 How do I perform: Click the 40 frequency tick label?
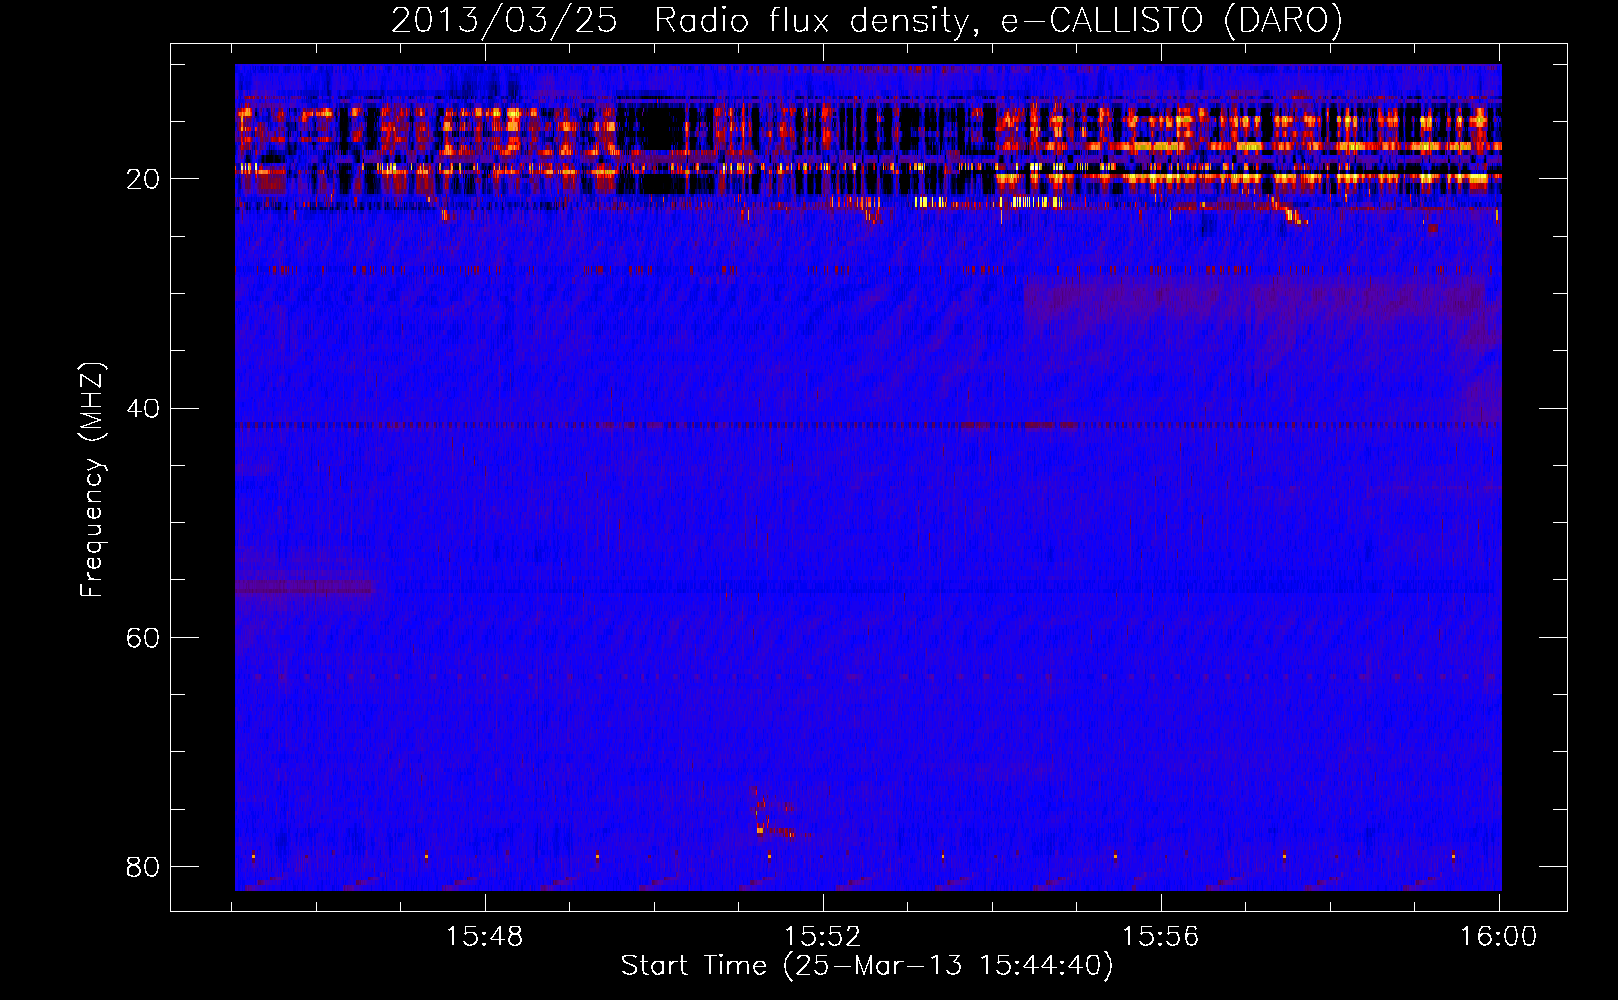coord(143,409)
